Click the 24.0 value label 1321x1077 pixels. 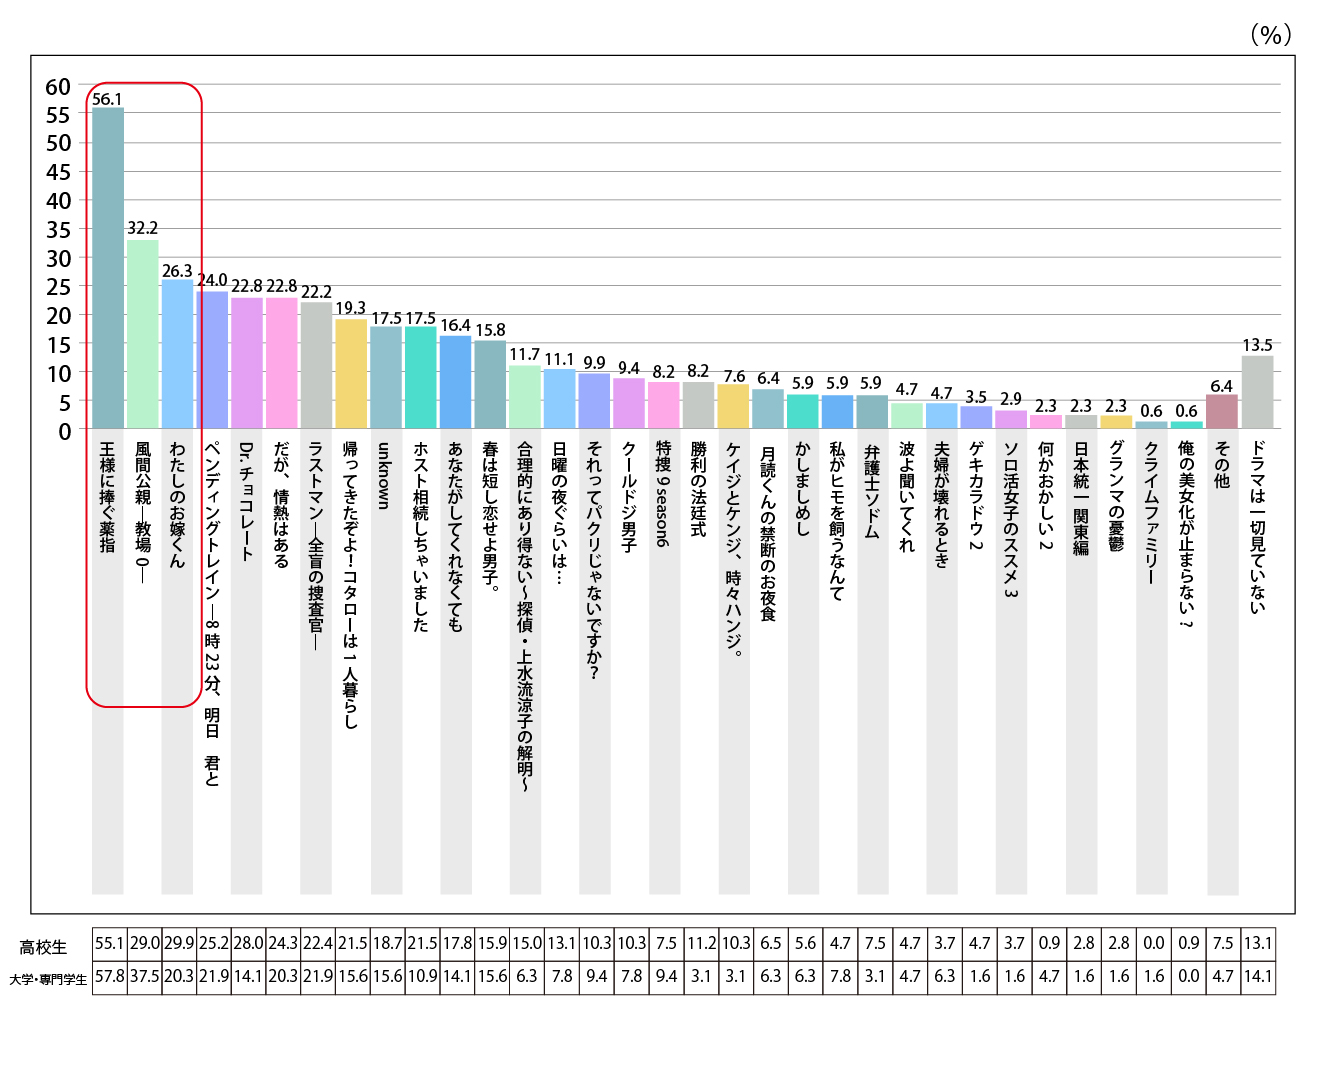[212, 281]
